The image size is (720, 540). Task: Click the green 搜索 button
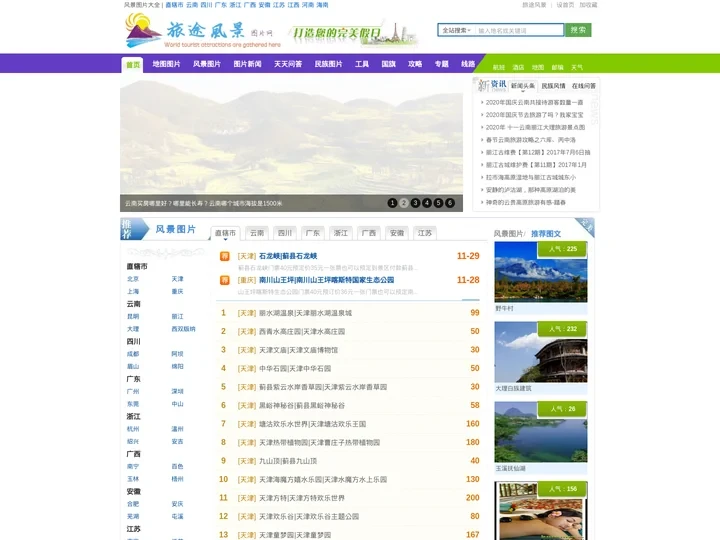click(578, 30)
